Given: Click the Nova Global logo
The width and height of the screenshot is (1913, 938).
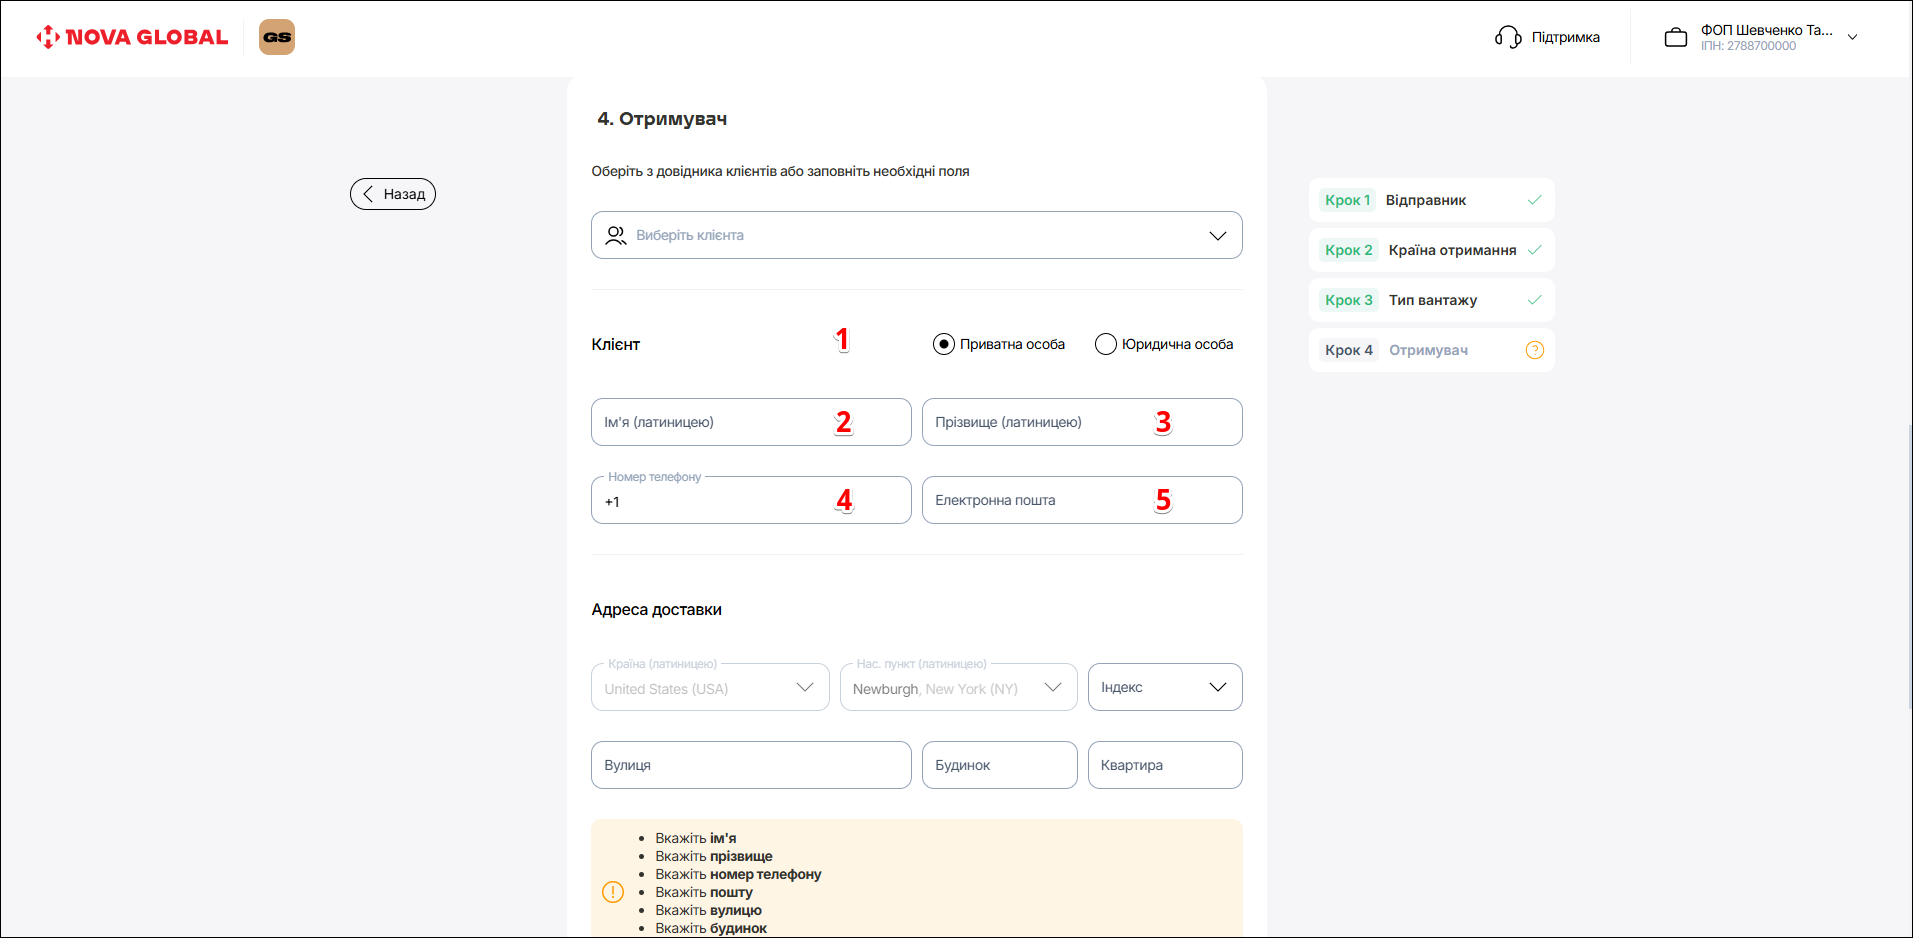Looking at the screenshot, I should pyautogui.click(x=132, y=37).
